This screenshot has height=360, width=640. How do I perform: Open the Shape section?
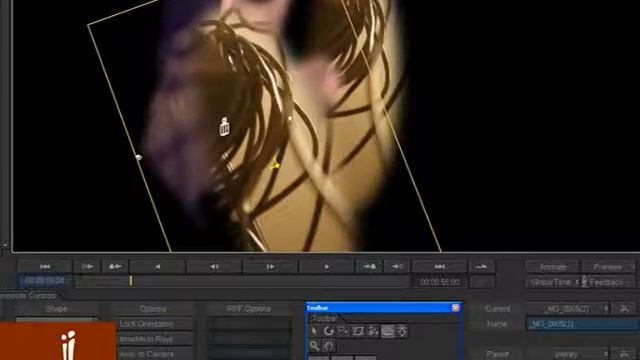click(x=57, y=309)
